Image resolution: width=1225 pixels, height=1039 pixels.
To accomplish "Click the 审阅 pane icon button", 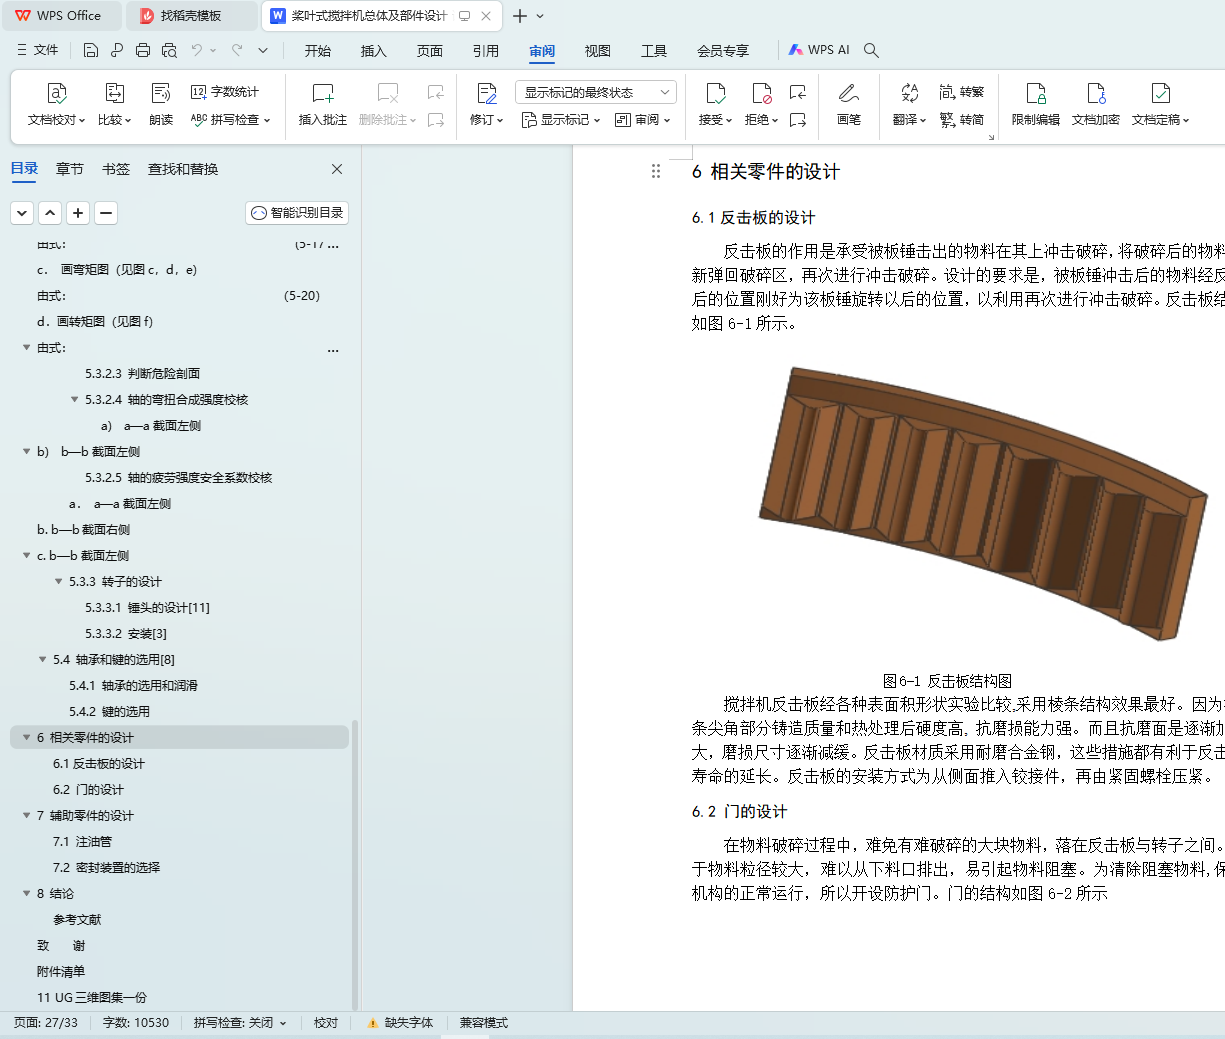I will click(x=642, y=119).
